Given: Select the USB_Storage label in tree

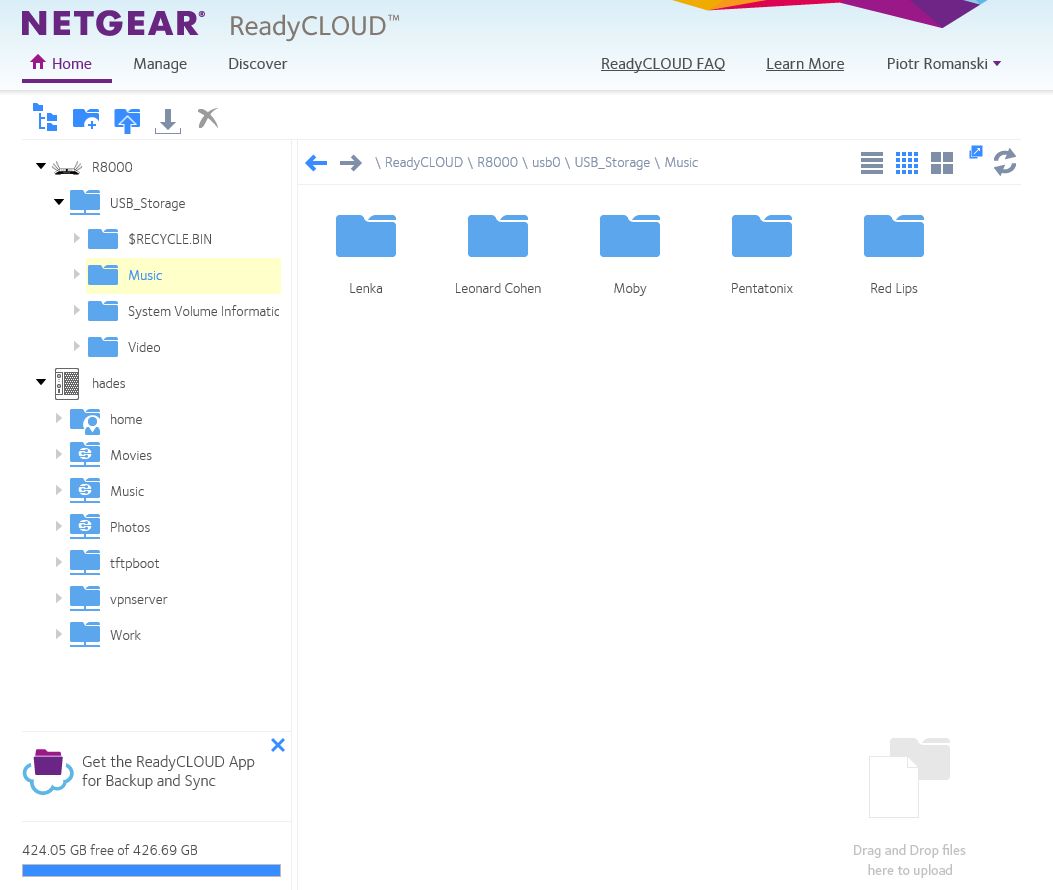Looking at the screenshot, I should pos(148,204).
